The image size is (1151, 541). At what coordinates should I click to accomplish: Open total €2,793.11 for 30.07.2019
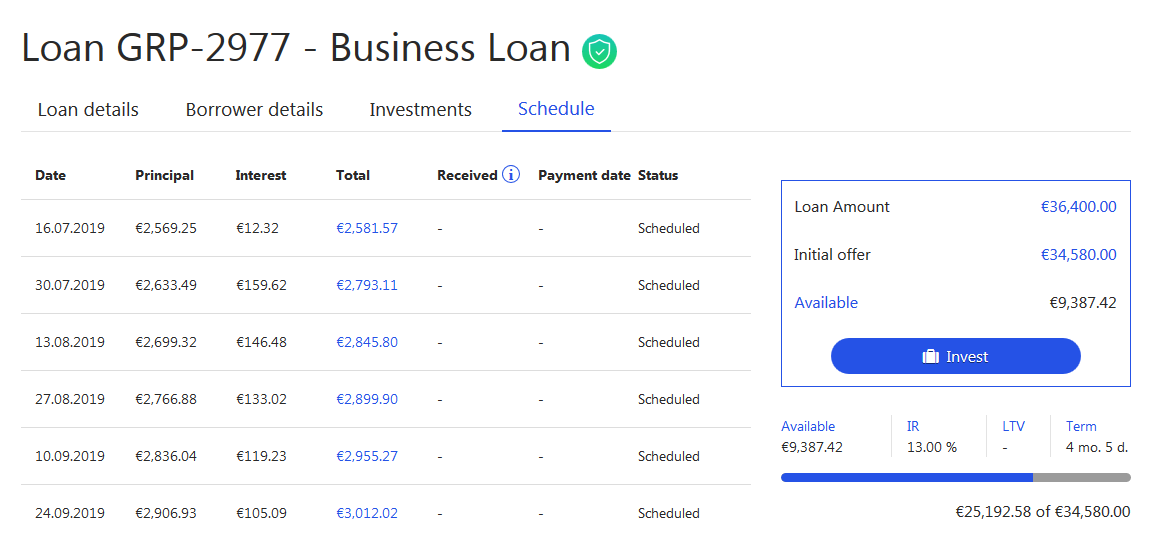click(x=367, y=285)
